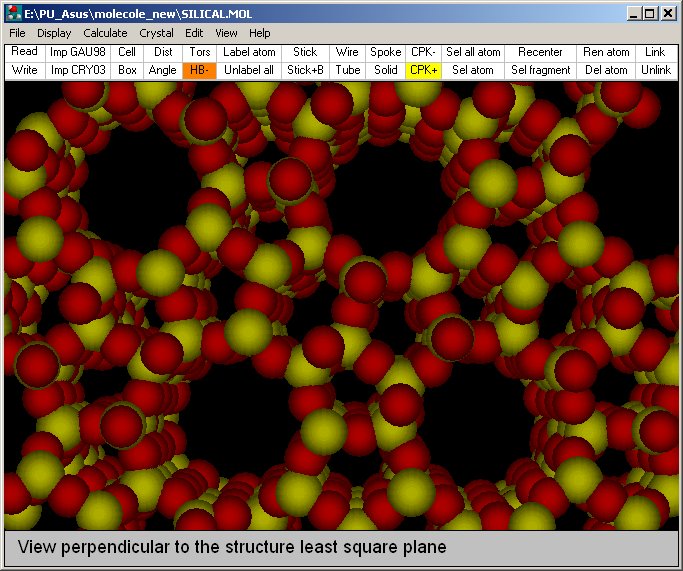Open the View menu
The image size is (683, 571).
click(226, 33)
